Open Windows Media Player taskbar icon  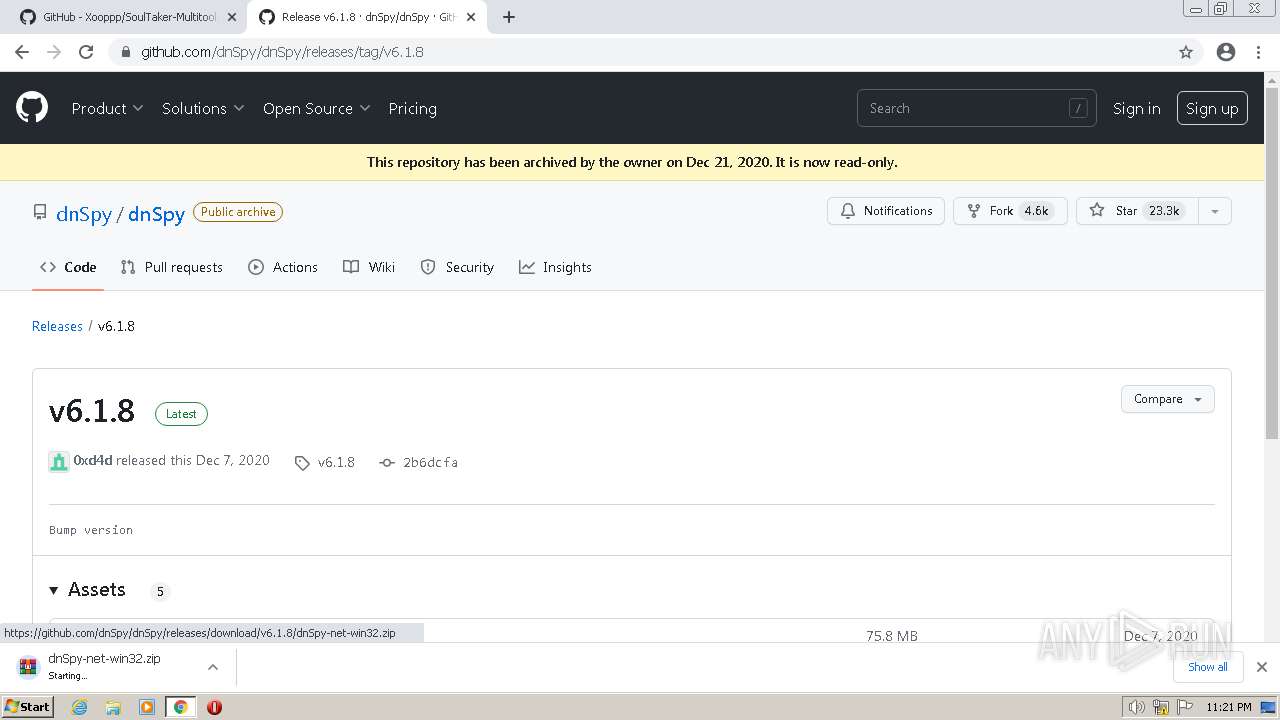click(x=147, y=707)
